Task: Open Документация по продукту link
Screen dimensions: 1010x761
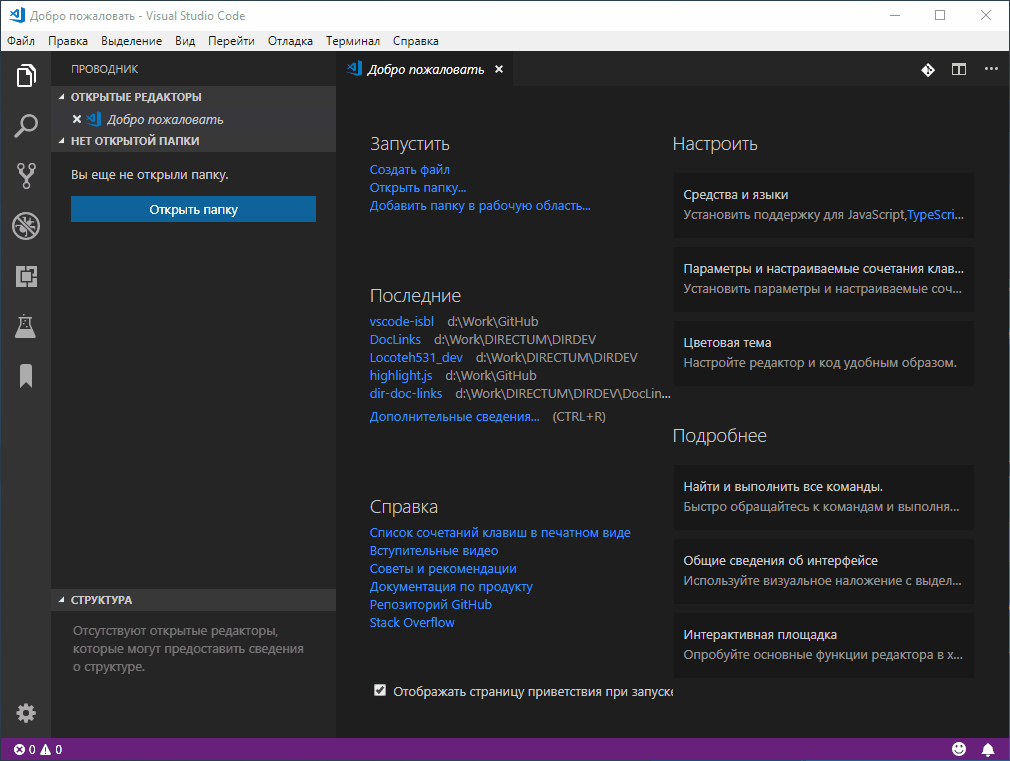Action: [451, 587]
